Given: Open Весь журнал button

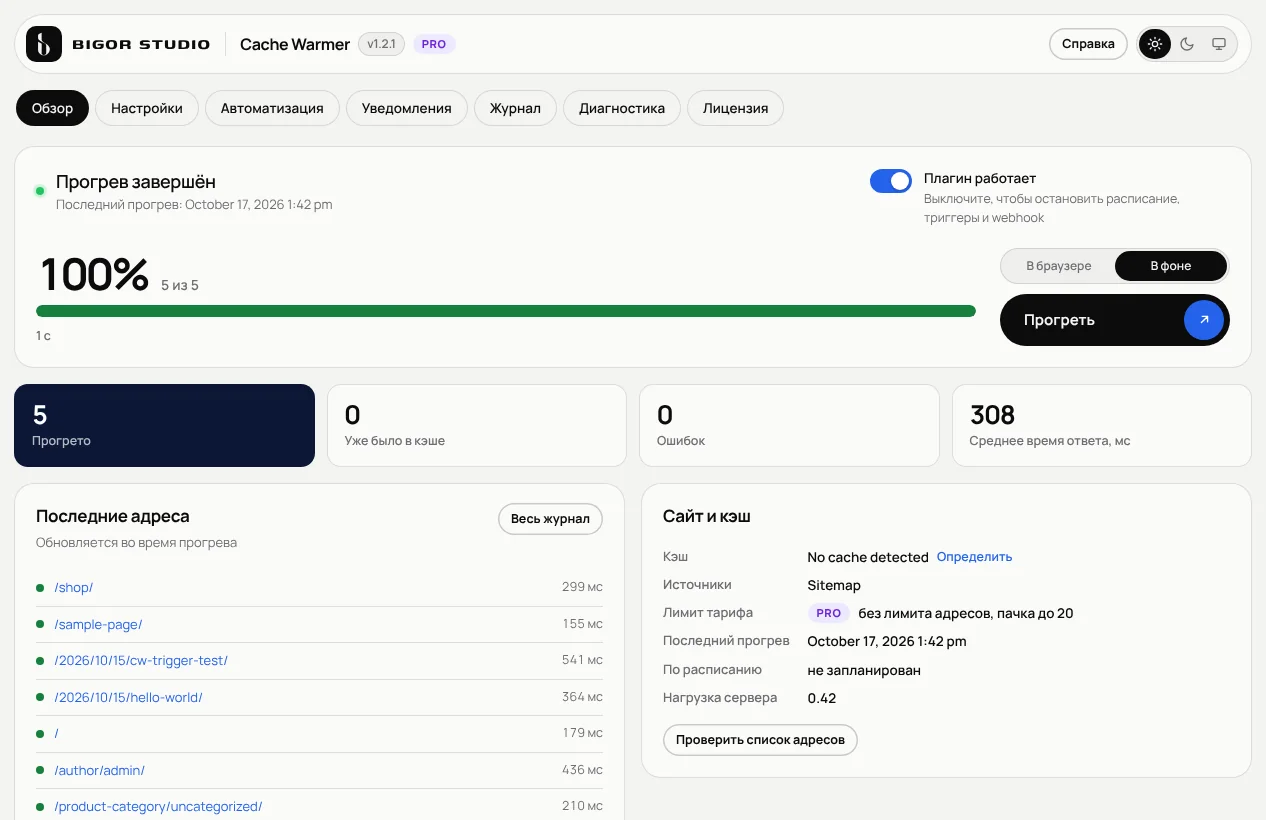Looking at the screenshot, I should (551, 519).
